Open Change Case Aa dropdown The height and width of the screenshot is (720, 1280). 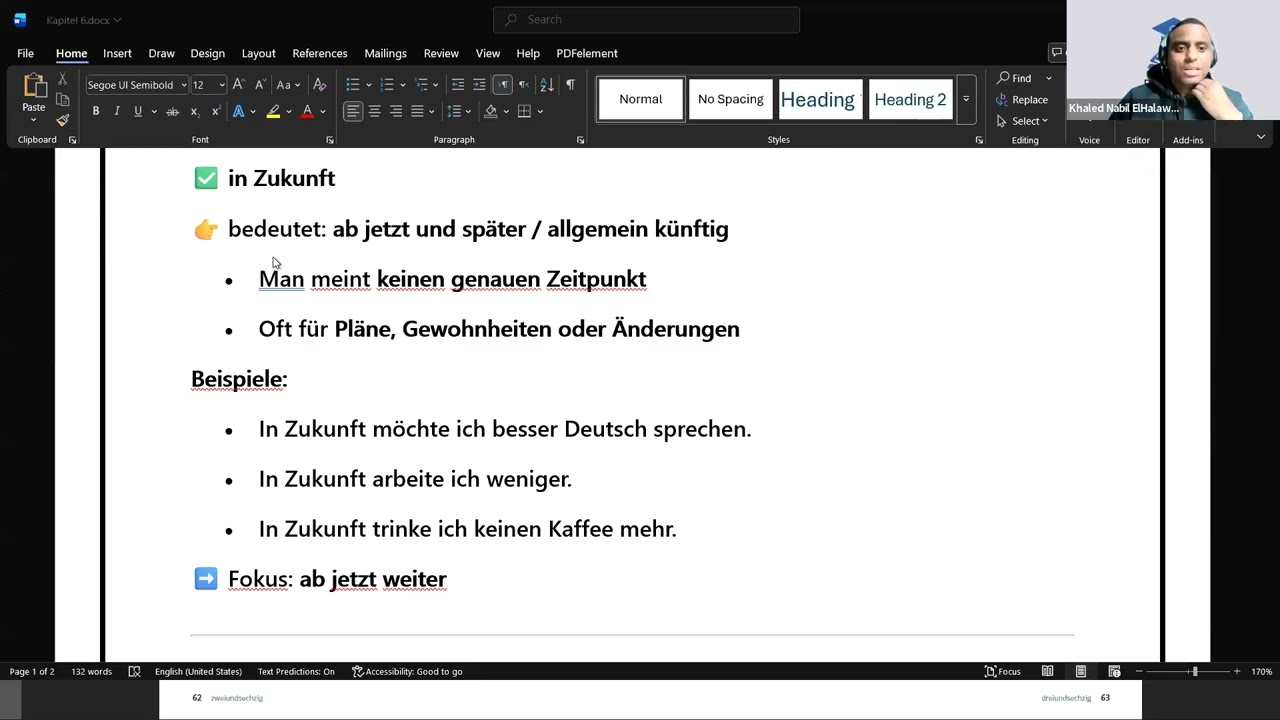288,85
